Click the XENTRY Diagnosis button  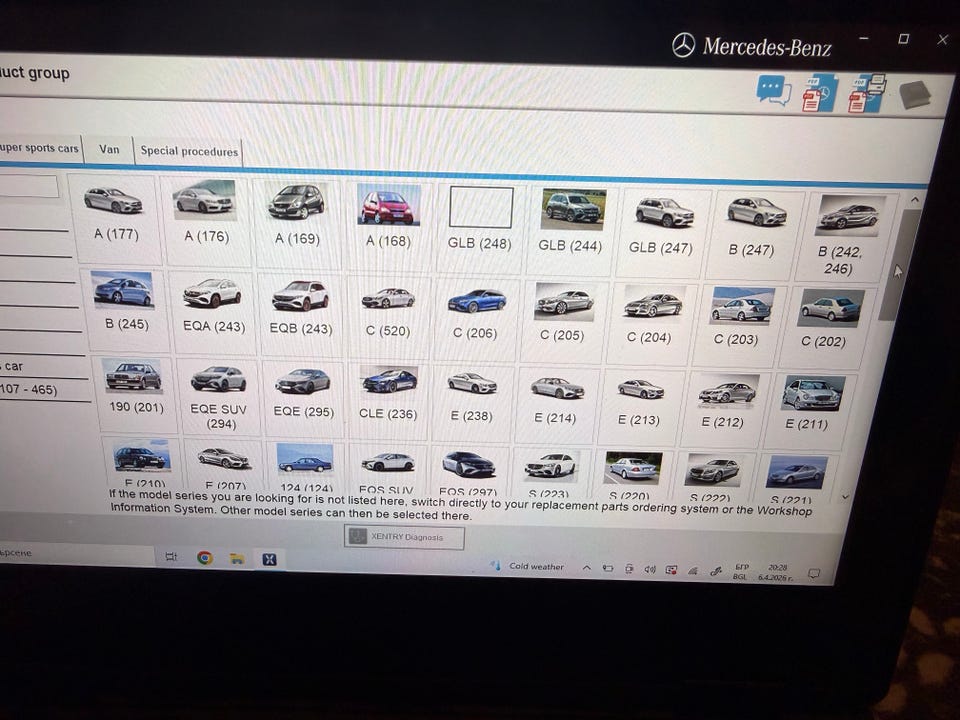(x=404, y=537)
